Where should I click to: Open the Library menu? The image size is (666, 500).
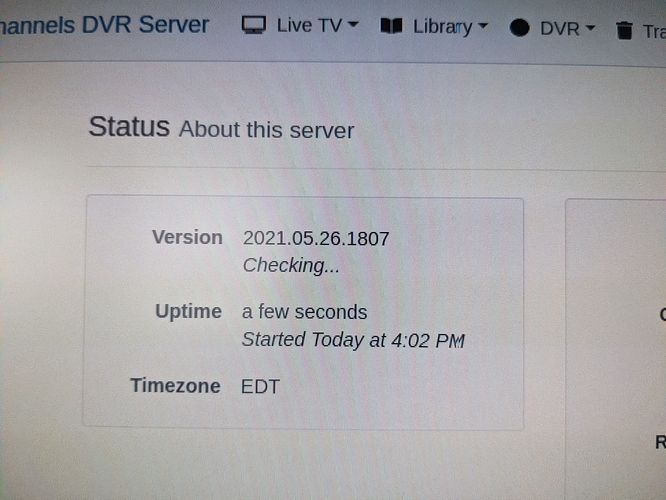(434, 26)
